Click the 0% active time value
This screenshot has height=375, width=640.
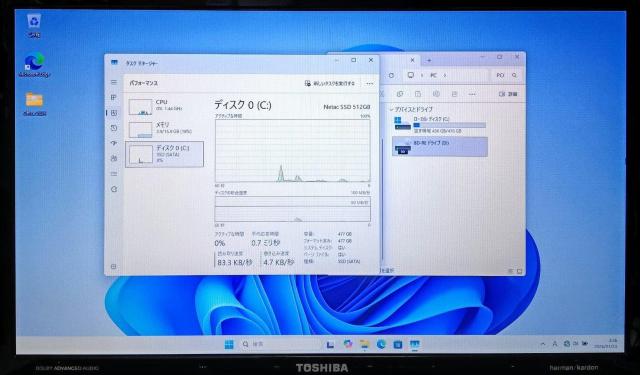(220, 243)
